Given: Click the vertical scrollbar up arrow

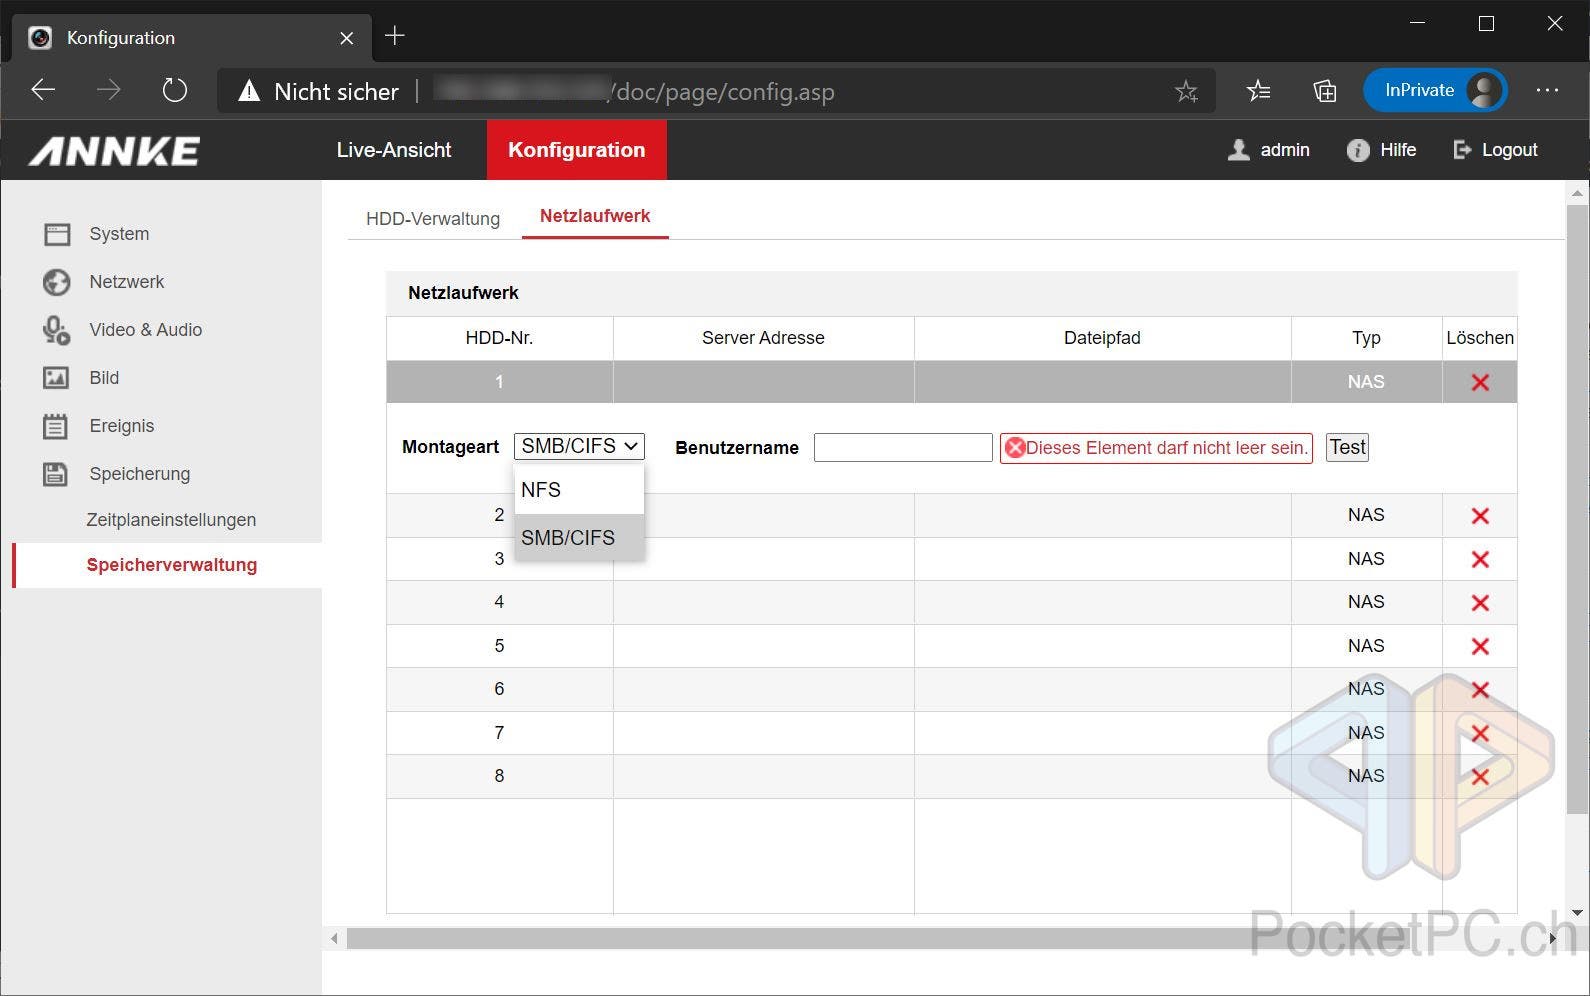Looking at the screenshot, I should pos(1577,193).
